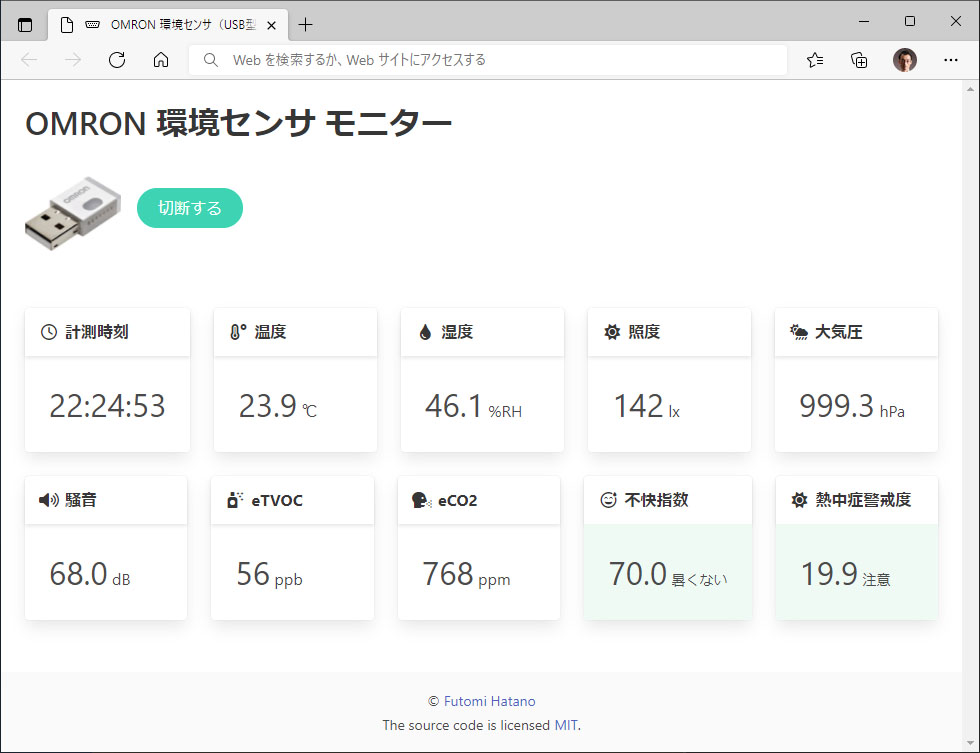Click the spray can icon beside eTVOC

click(x=235, y=500)
